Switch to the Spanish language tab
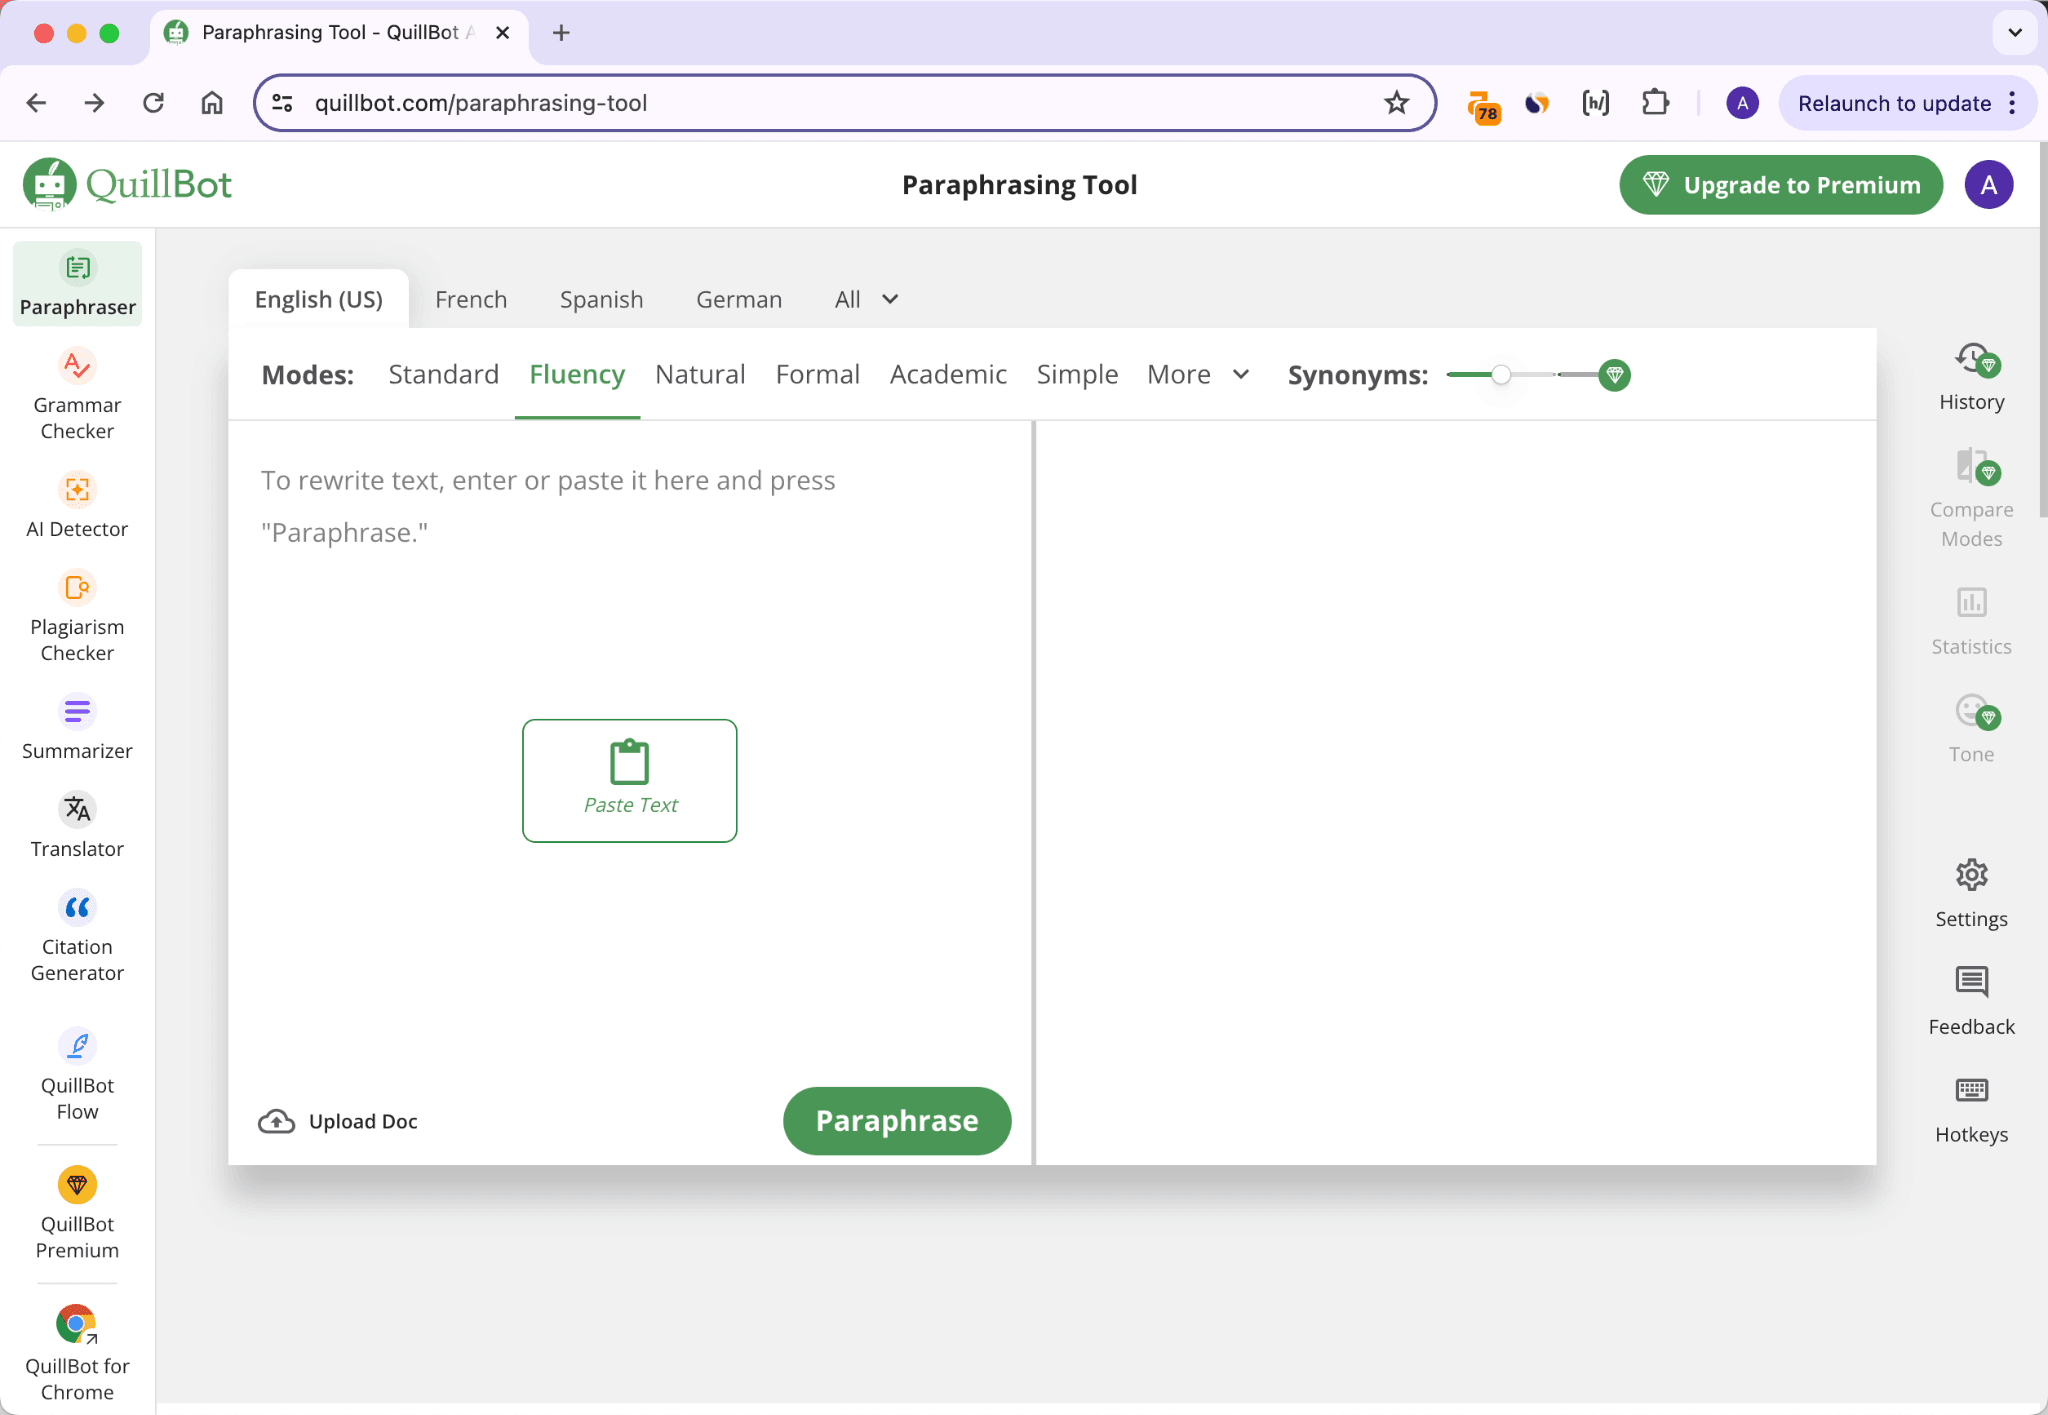The image size is (2048, 1415). (x=601, y=299)
